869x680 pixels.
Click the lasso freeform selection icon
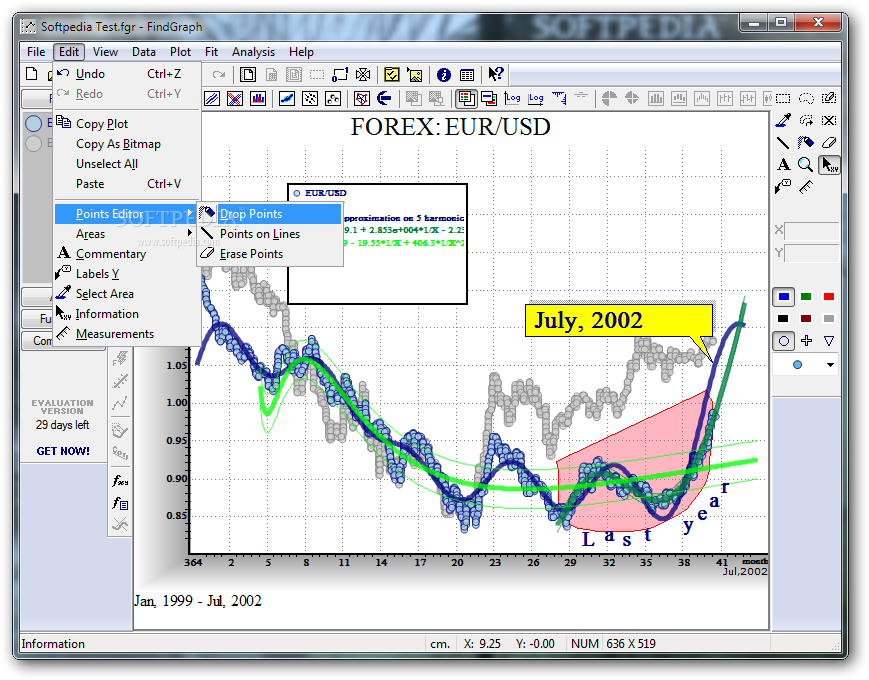(806, 99)
